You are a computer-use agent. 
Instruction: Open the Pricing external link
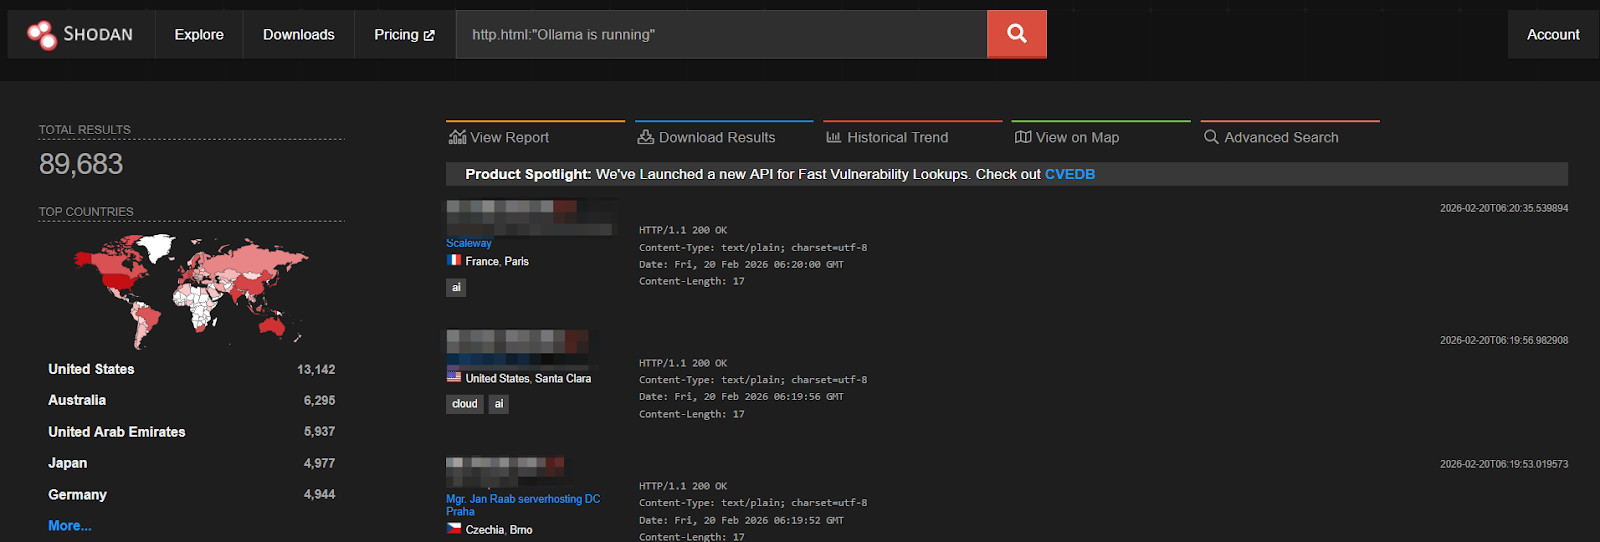tap(404, 34)
